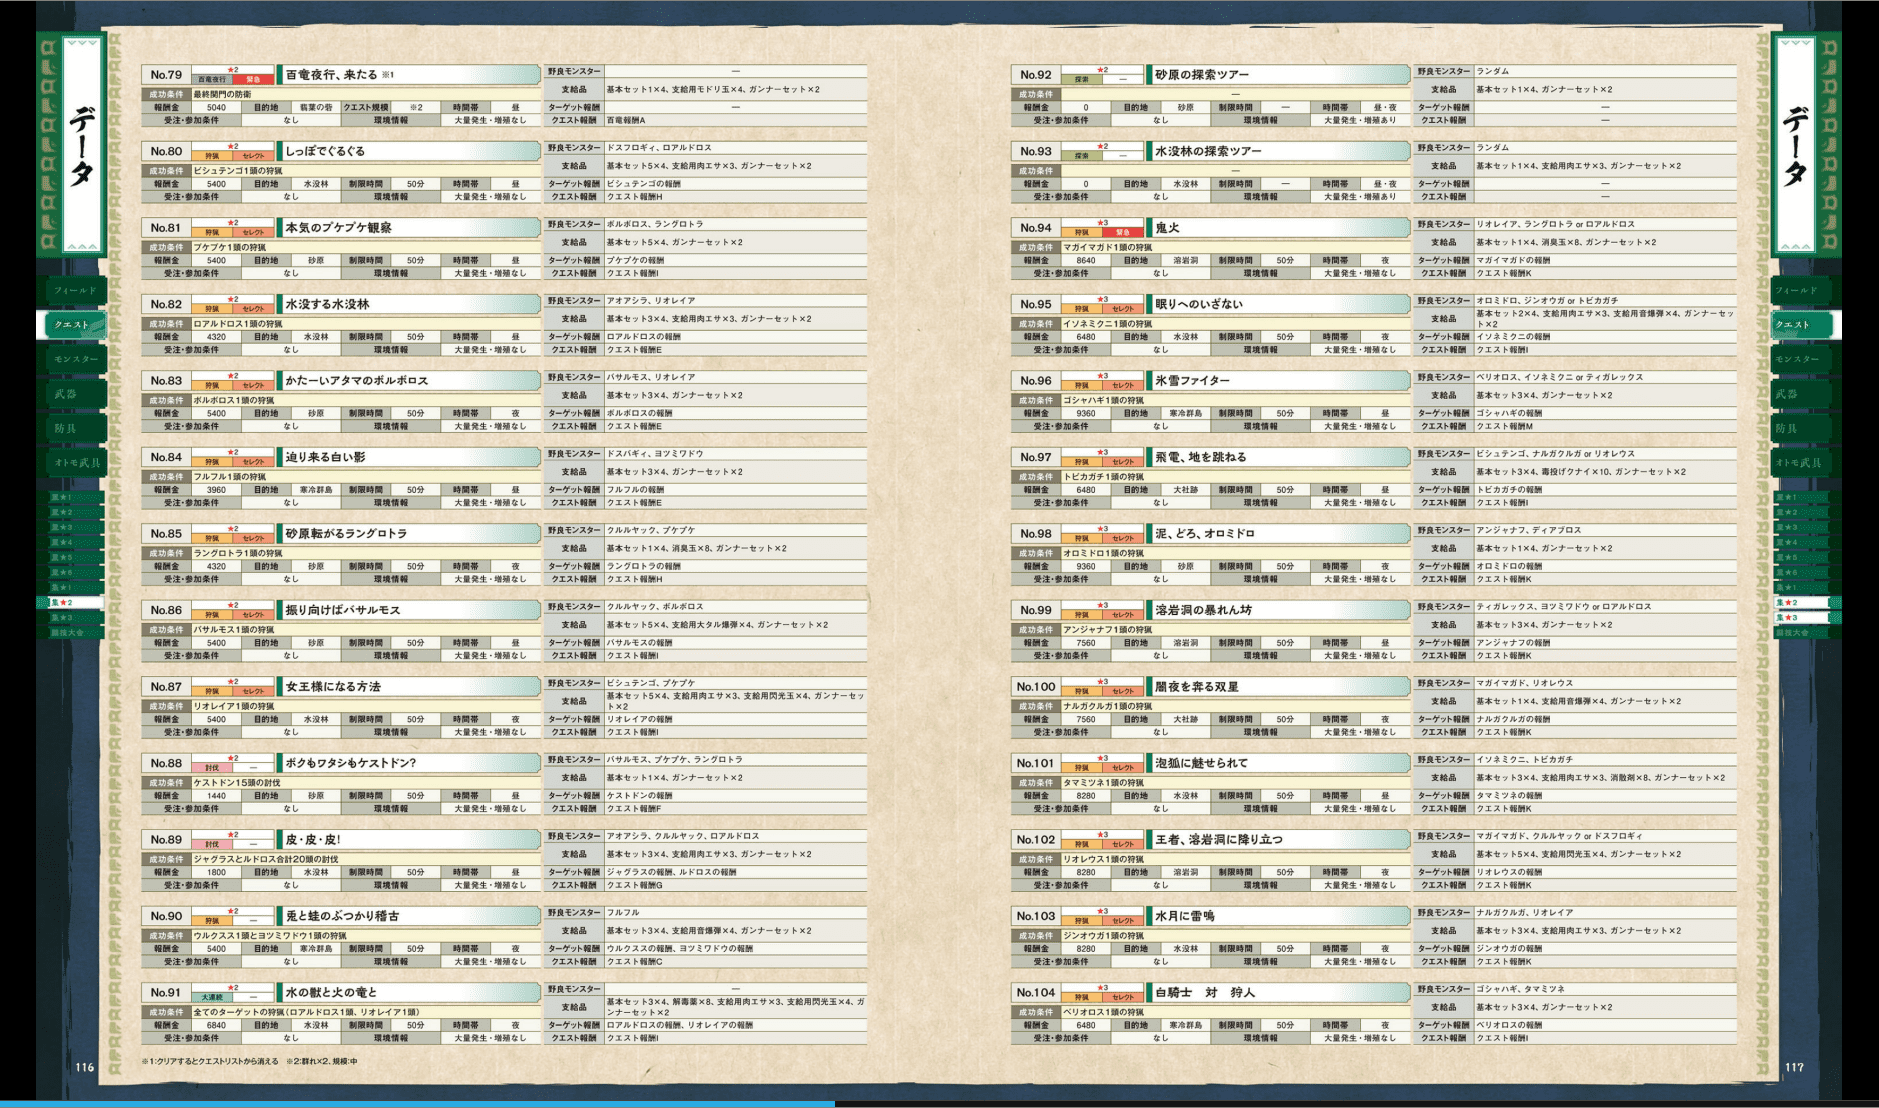Click the right データ title banner
This screenshot has height=1108, width=1879.
(1795, 145)
